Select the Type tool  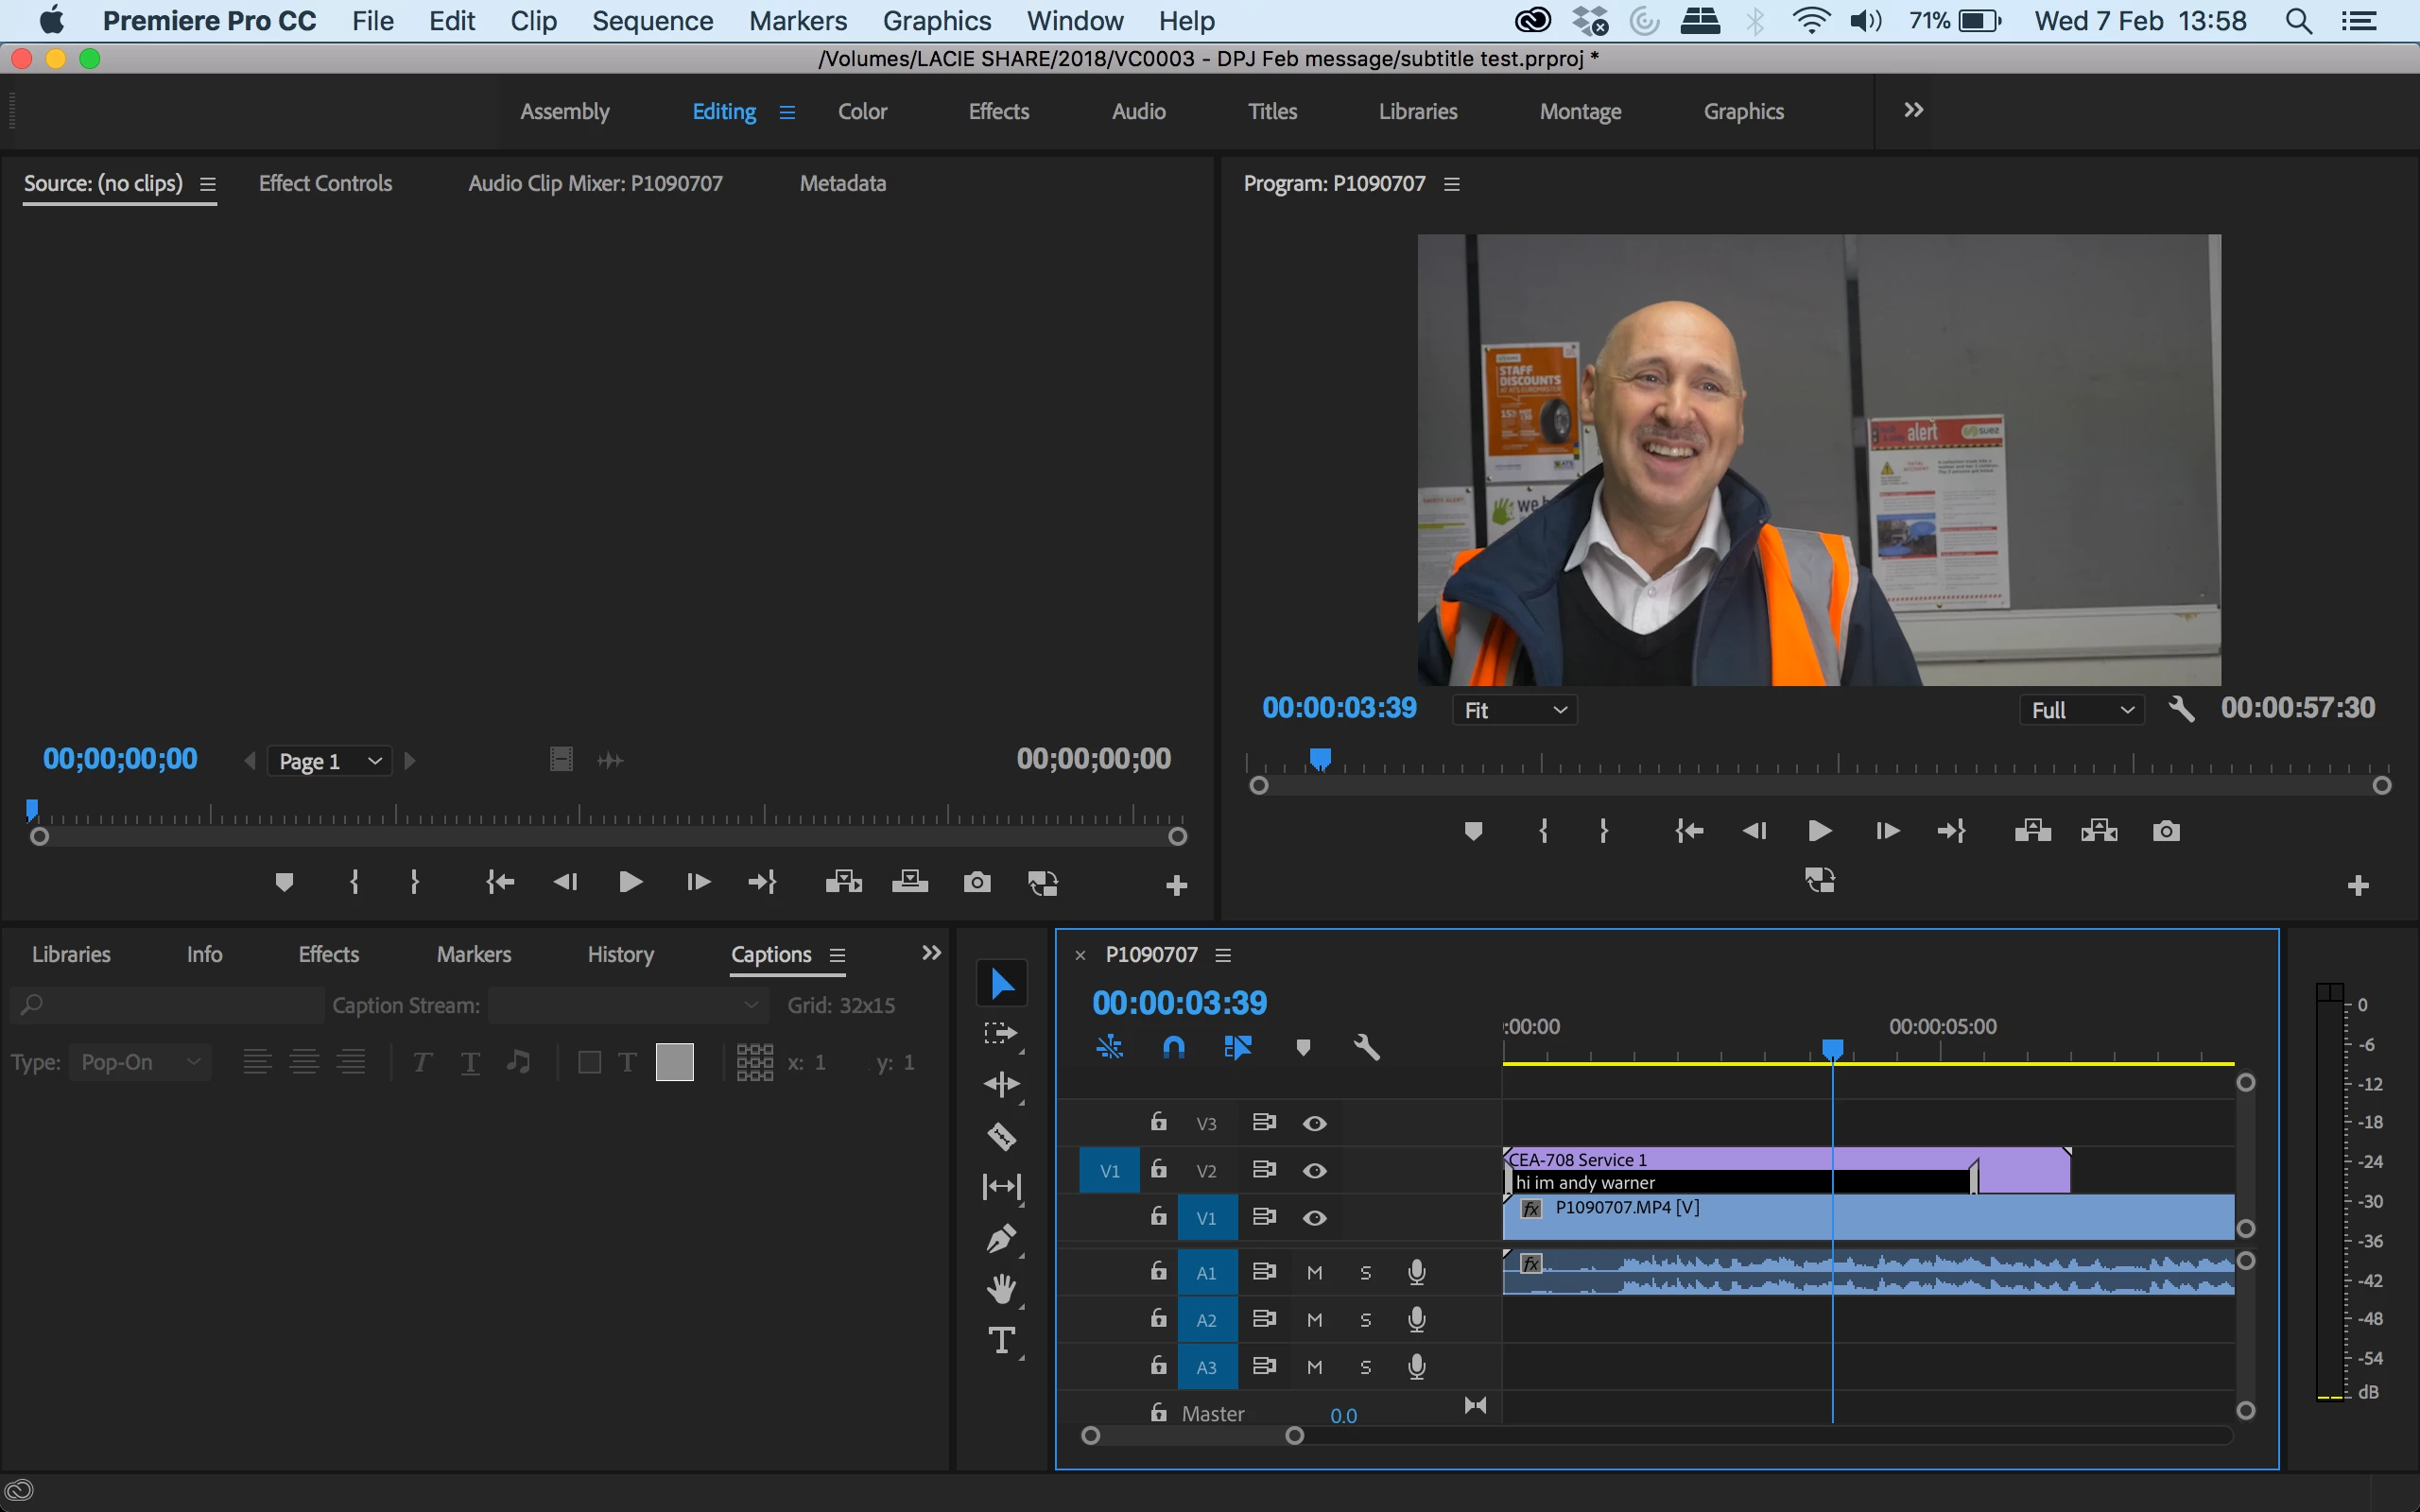[1001, 1340]
